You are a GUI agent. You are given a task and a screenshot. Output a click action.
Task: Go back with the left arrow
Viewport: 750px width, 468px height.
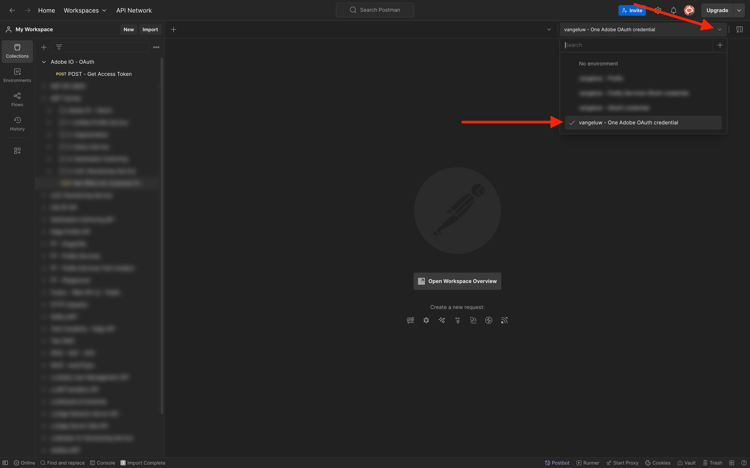tap(12, 10)
